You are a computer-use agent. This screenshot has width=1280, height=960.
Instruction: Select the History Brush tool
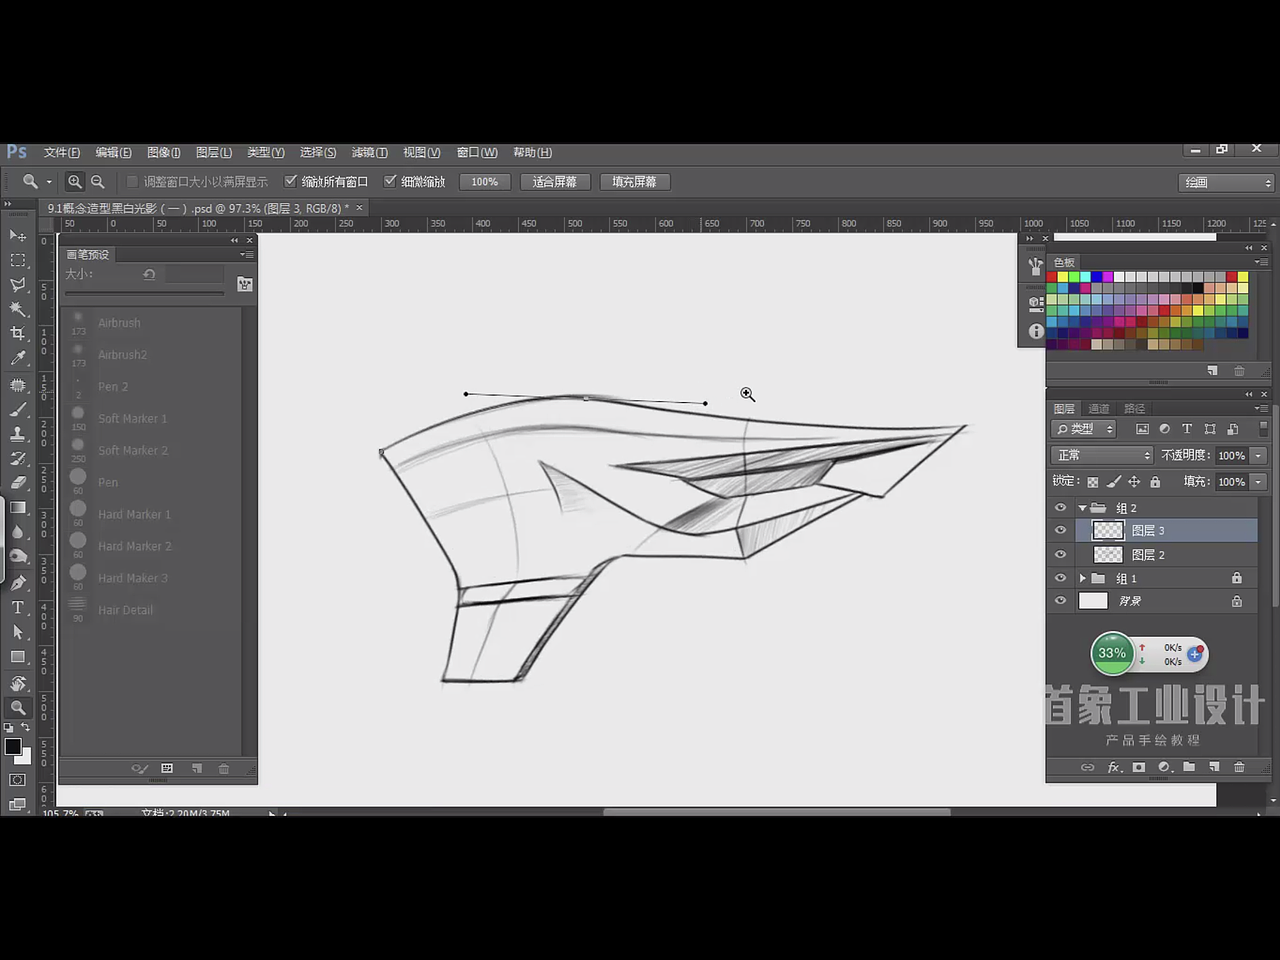(18, 458)
